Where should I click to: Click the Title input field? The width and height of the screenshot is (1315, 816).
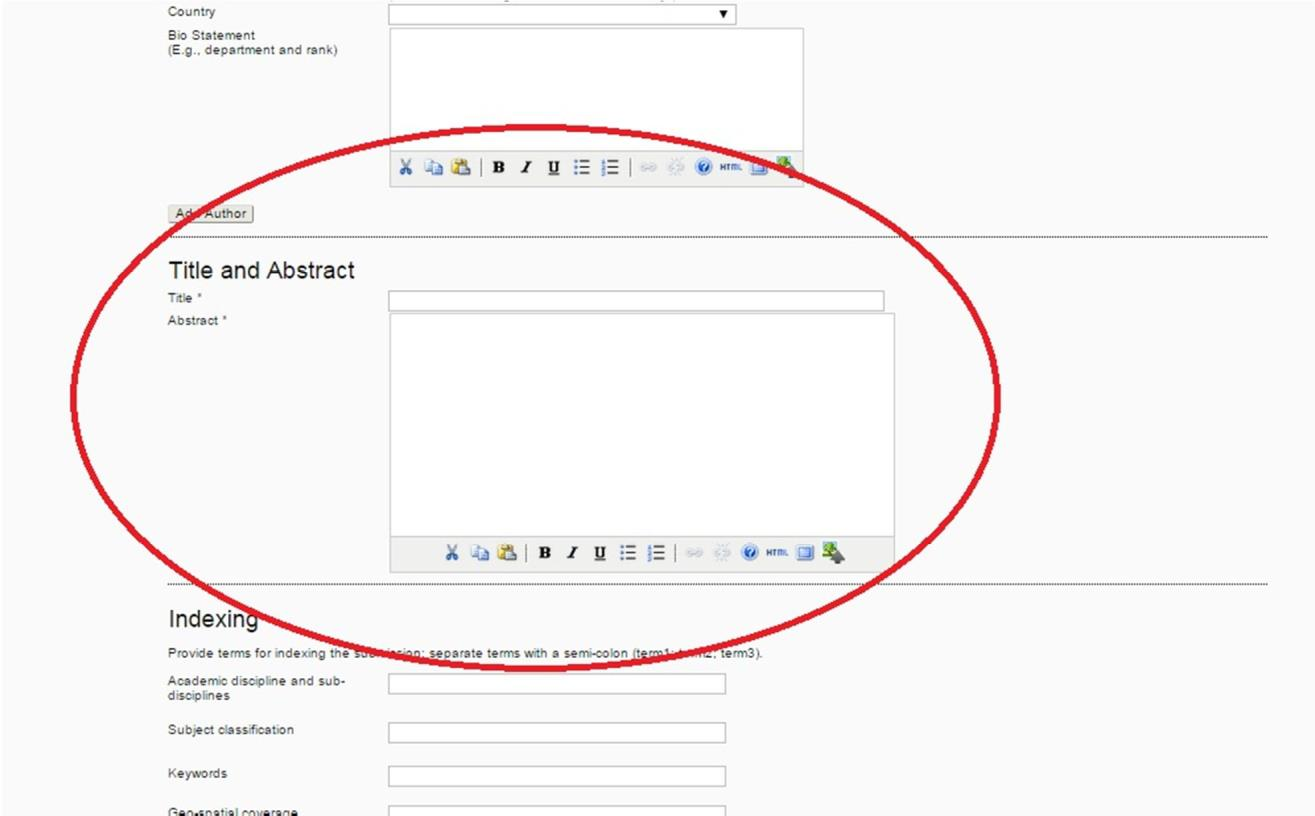(636, 301)
